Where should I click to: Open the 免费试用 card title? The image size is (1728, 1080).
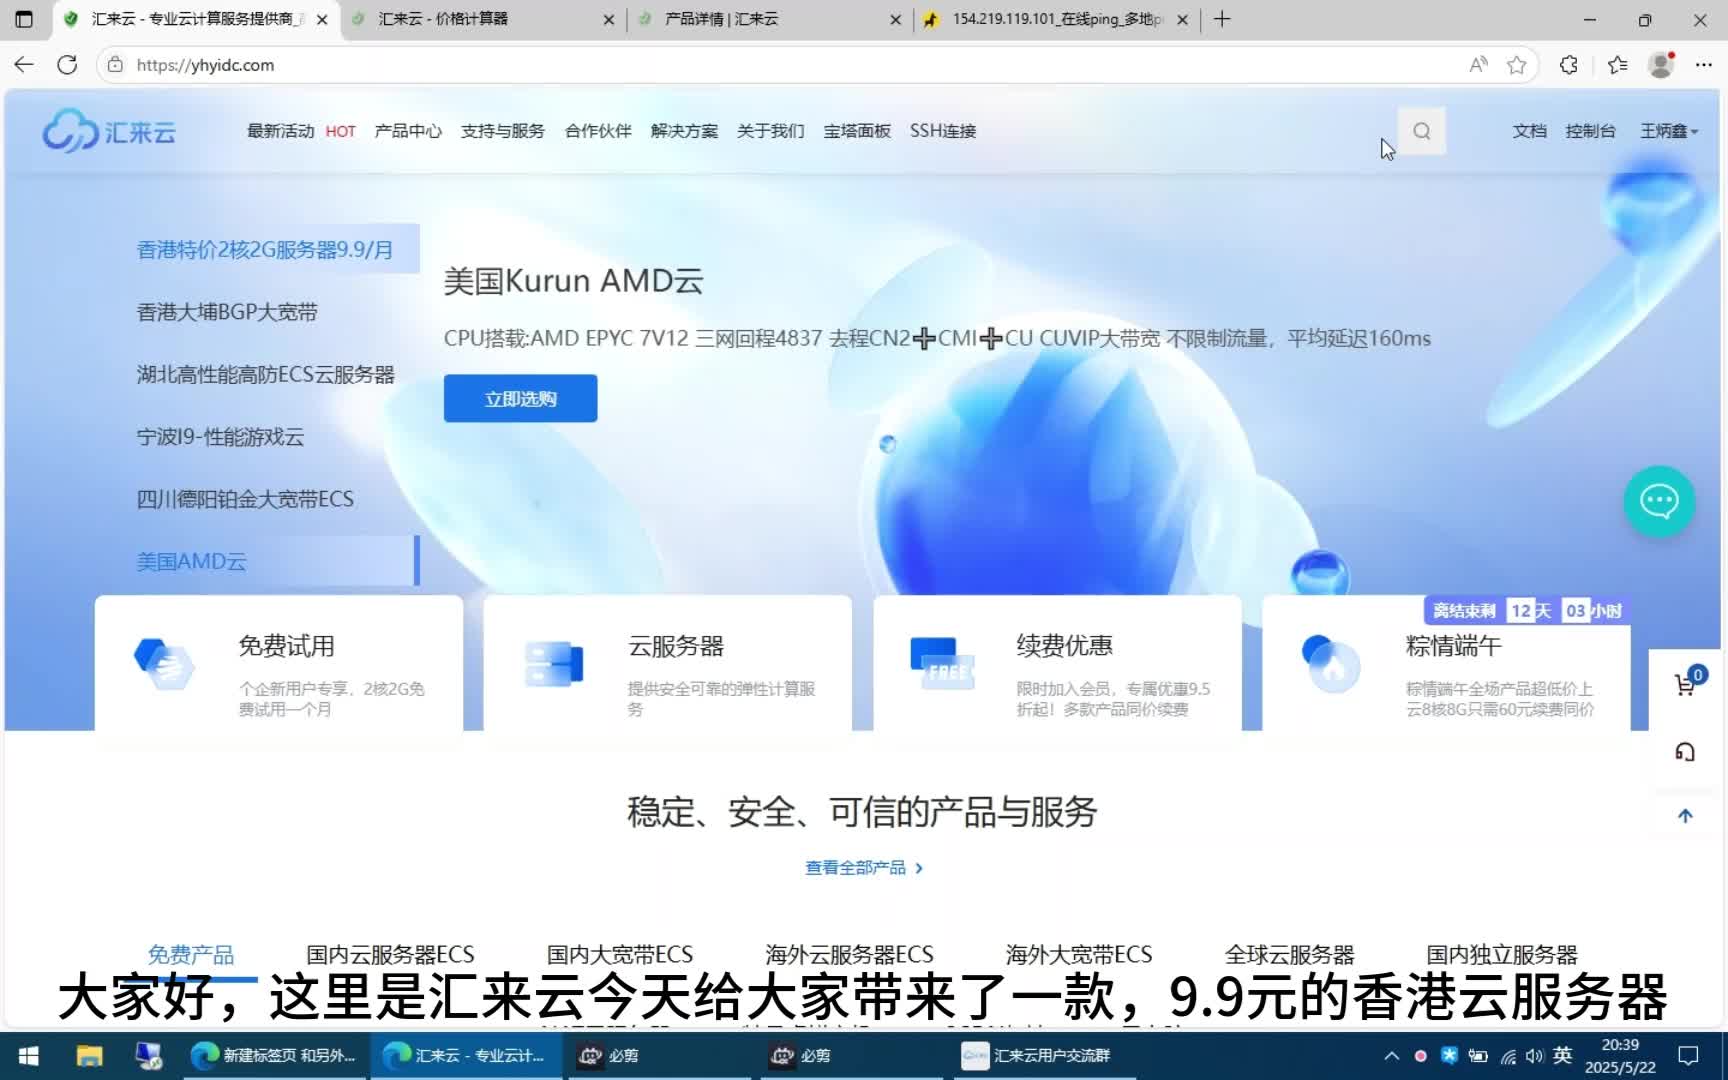(286, 646)
